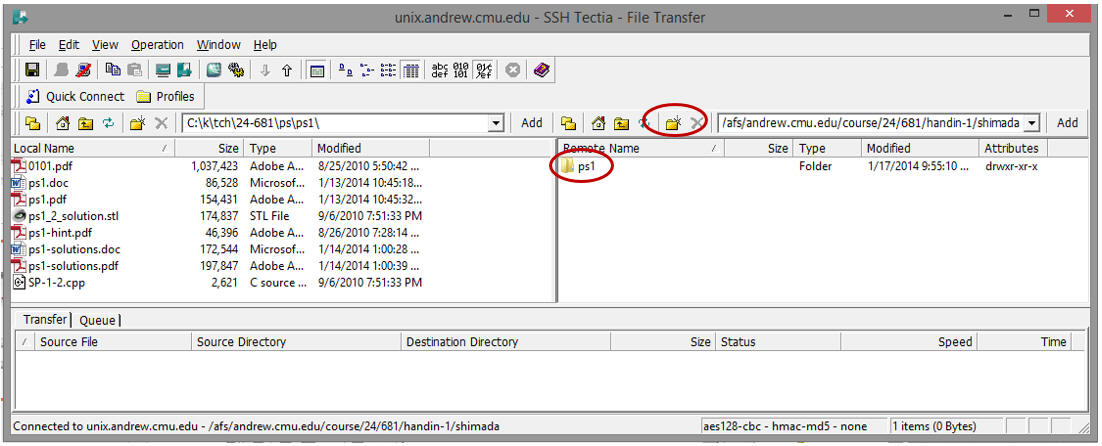The width and height of the screenshot is (1102, 446).
Task: Click the Copy icon in main toolbar
Action: click(112, 70)
